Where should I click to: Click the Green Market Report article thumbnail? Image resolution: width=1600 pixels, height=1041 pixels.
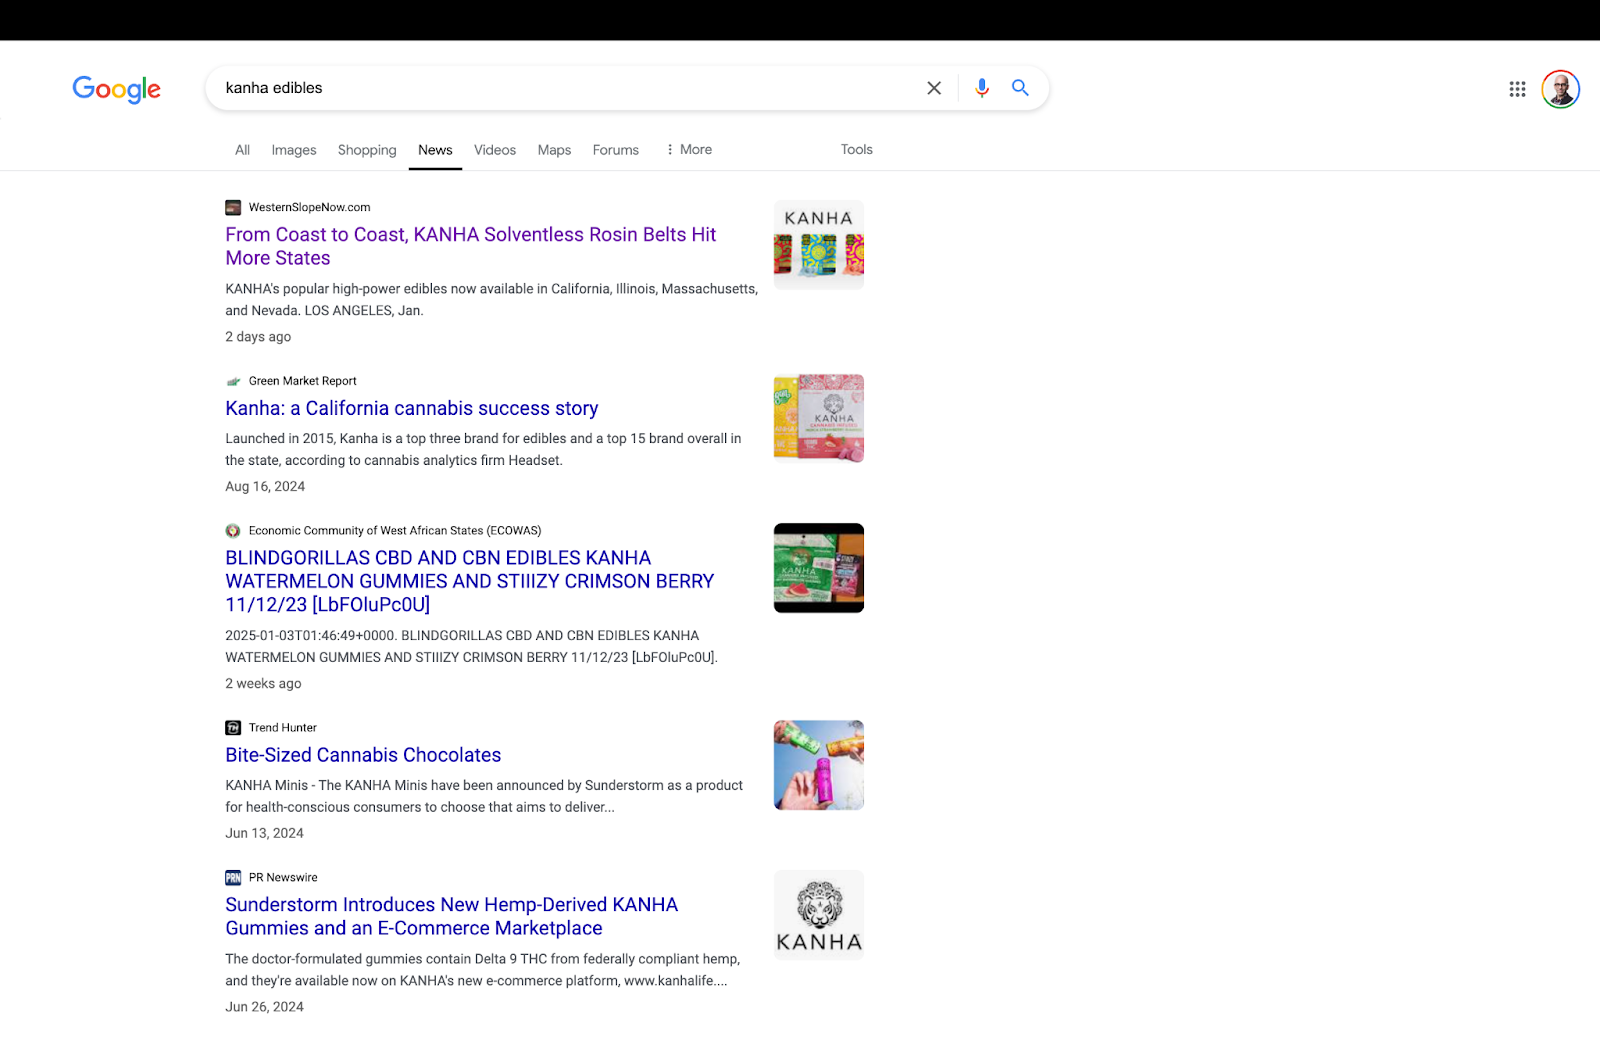click(819, 419)
